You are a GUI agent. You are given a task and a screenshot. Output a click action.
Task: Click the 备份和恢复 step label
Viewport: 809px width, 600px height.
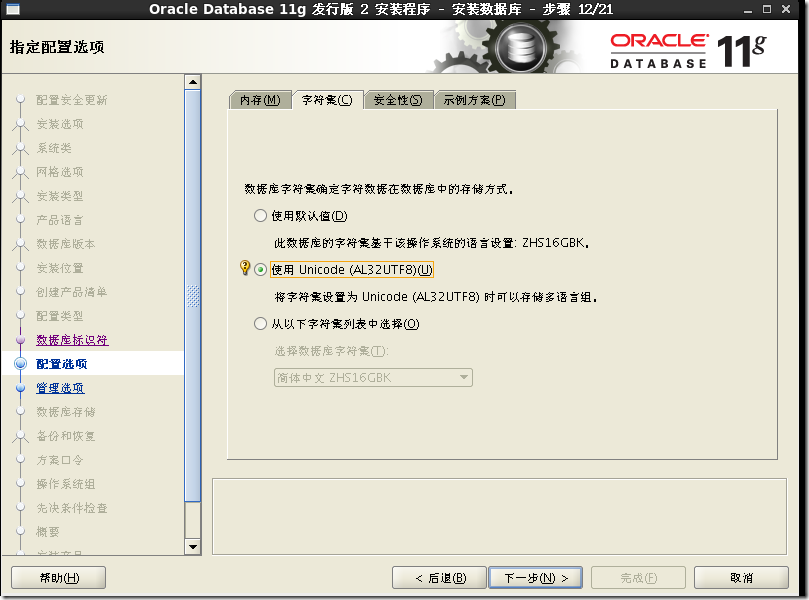[66, 436]
